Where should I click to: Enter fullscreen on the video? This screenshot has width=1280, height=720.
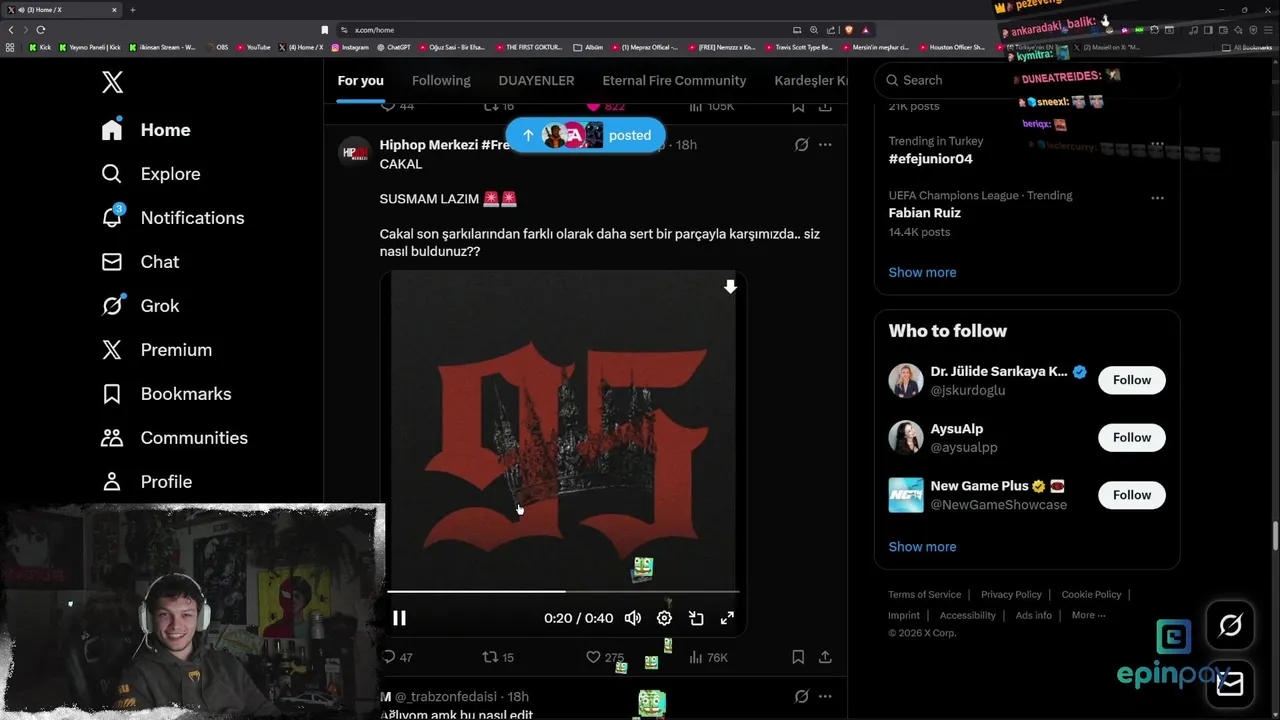727,618
